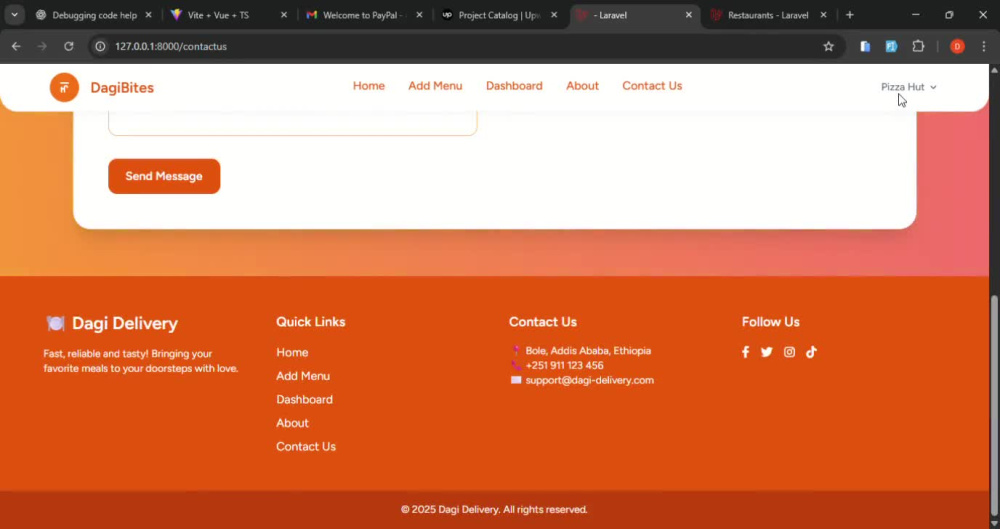Follow the Add Menu link in Quick Links
Screen dimensions: 1000x529
pos(303,376)
